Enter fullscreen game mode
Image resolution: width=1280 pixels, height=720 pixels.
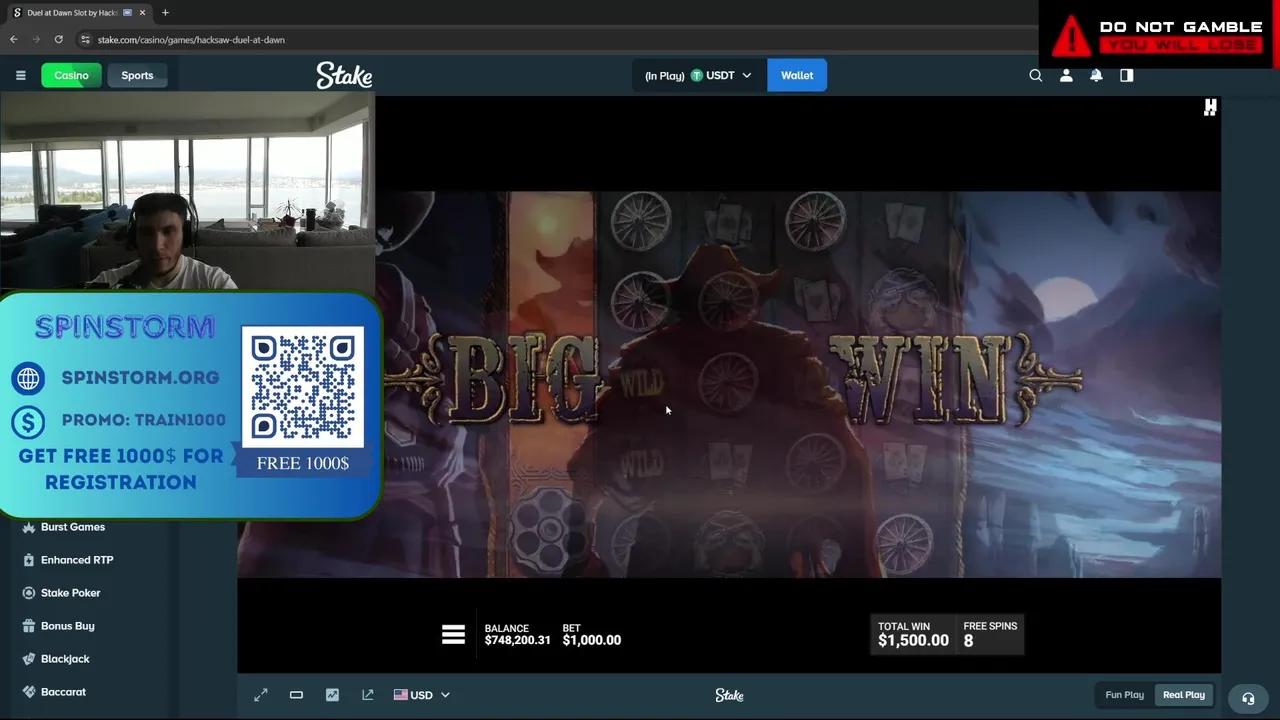point(261,695)
